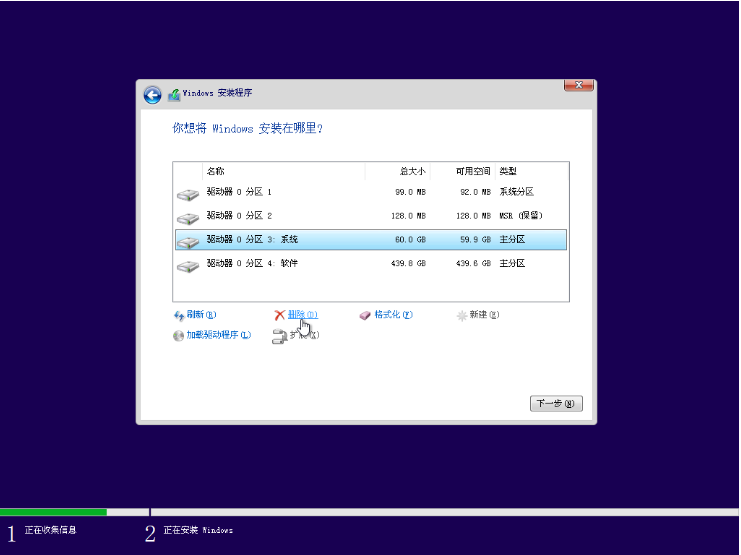This screenshot has width=741, height=555.
Task: Click the 名称 column header
Action: [284, 171]
